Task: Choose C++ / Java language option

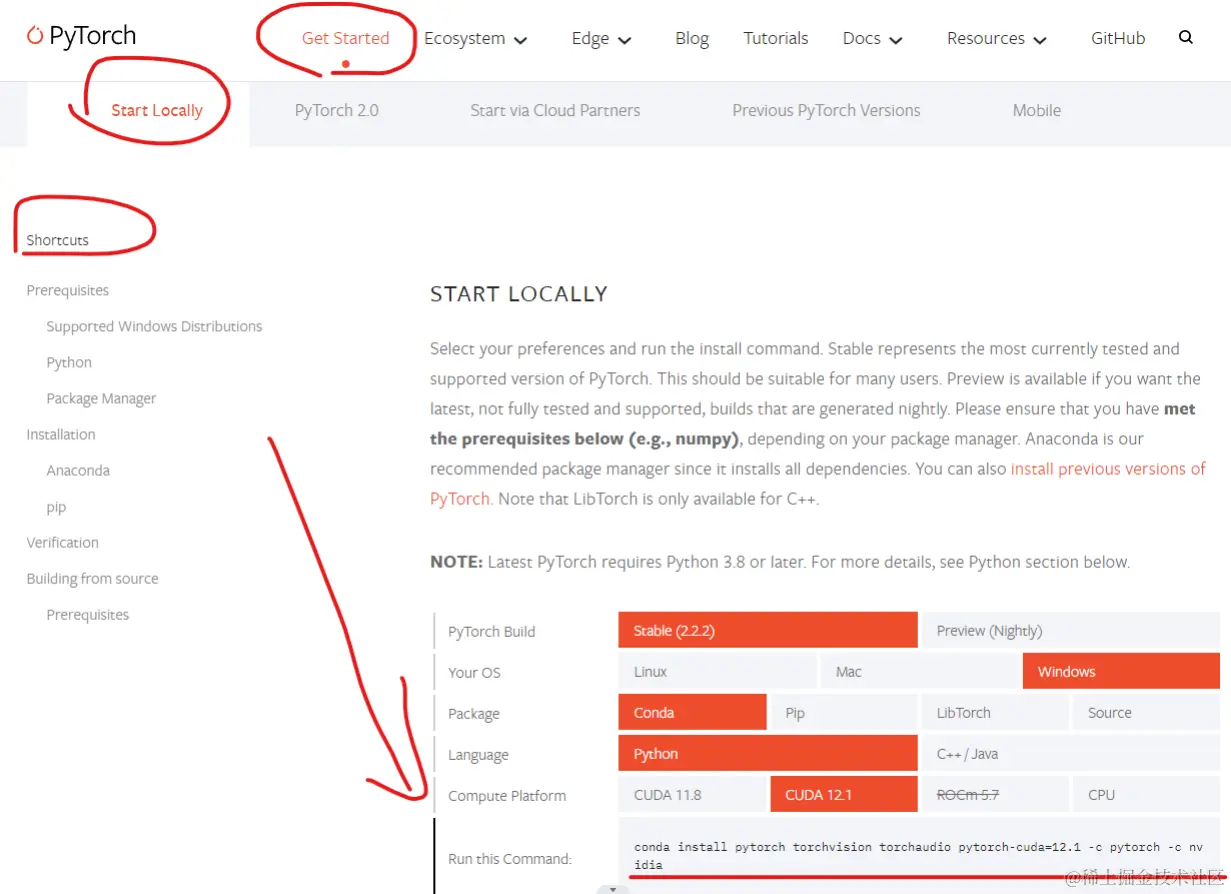Action: coord(1071,753)
